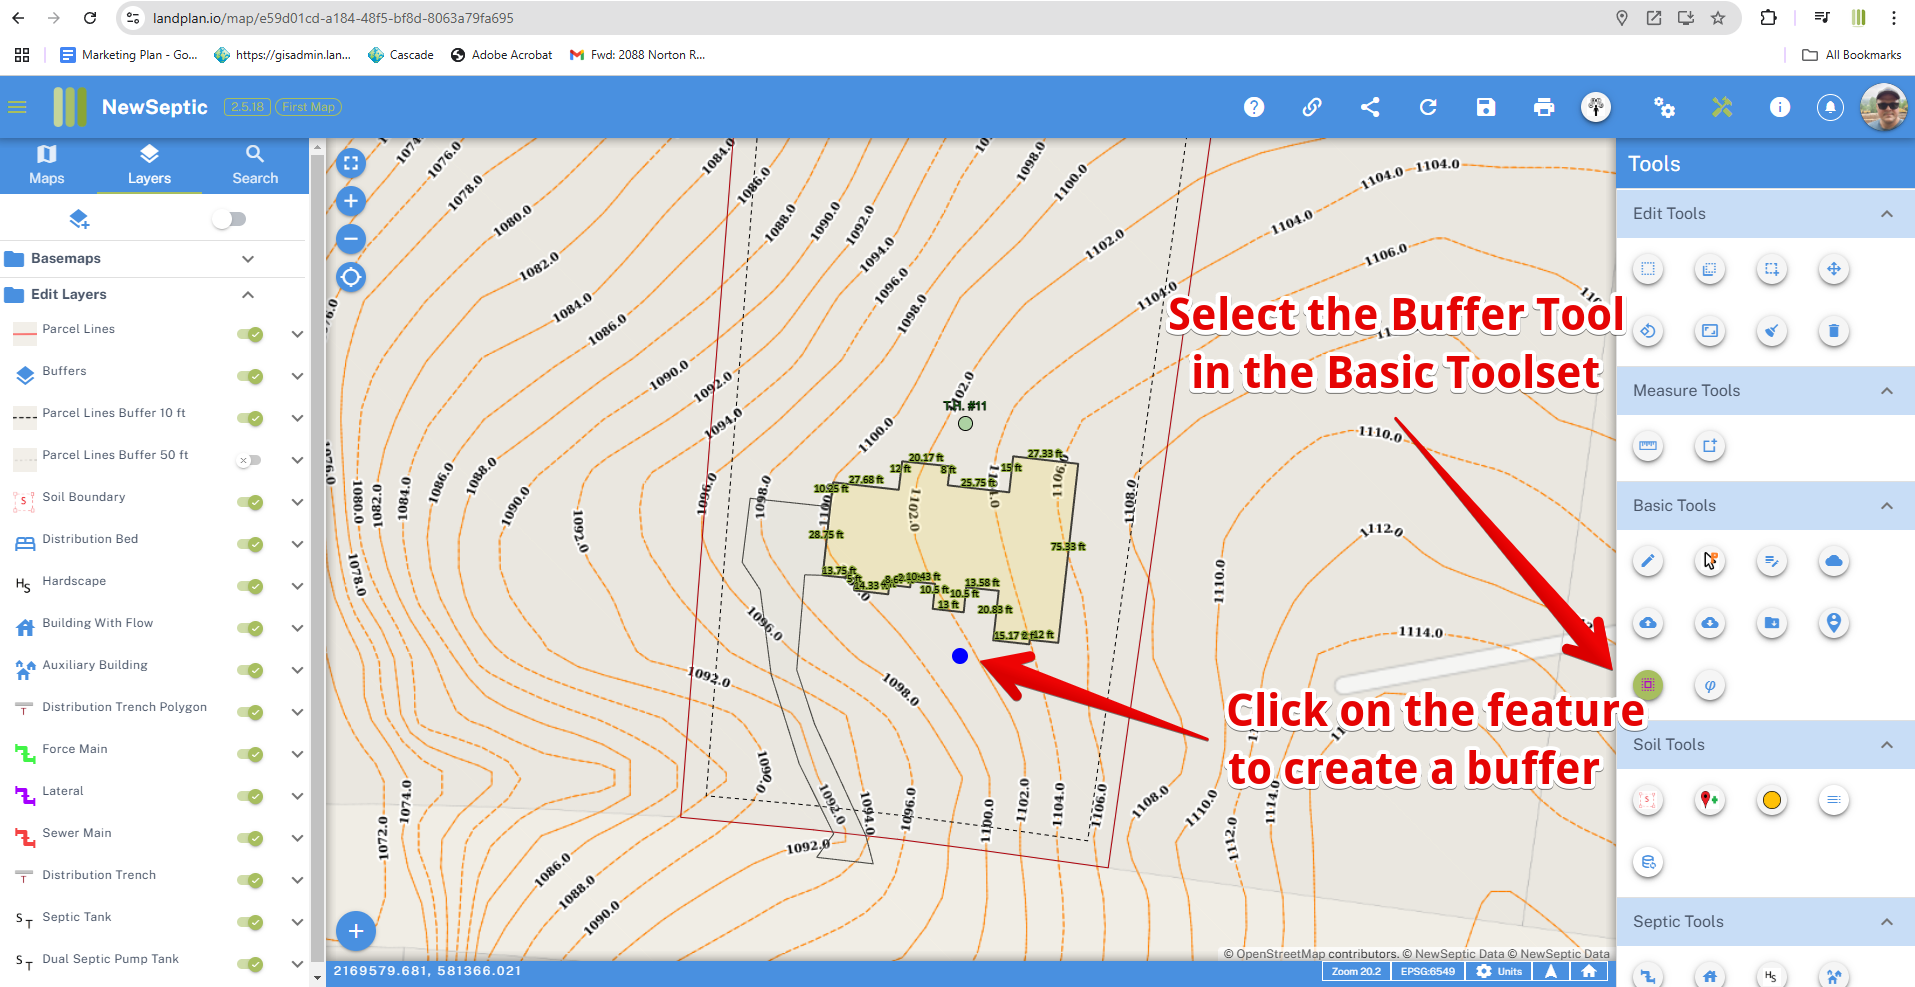Click the info icon in header

(x=1779, y=107)
